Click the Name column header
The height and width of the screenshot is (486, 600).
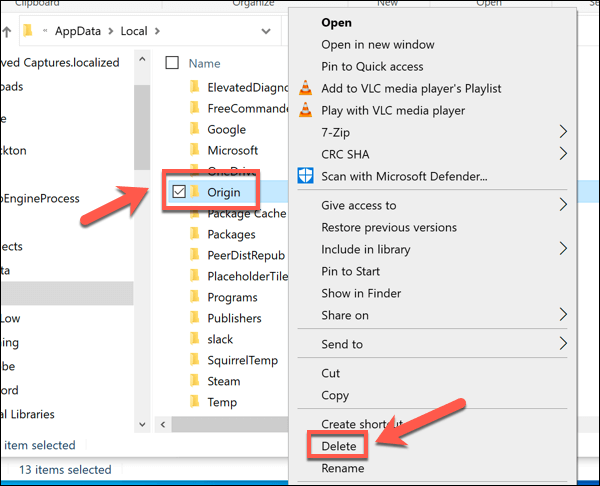204,63
